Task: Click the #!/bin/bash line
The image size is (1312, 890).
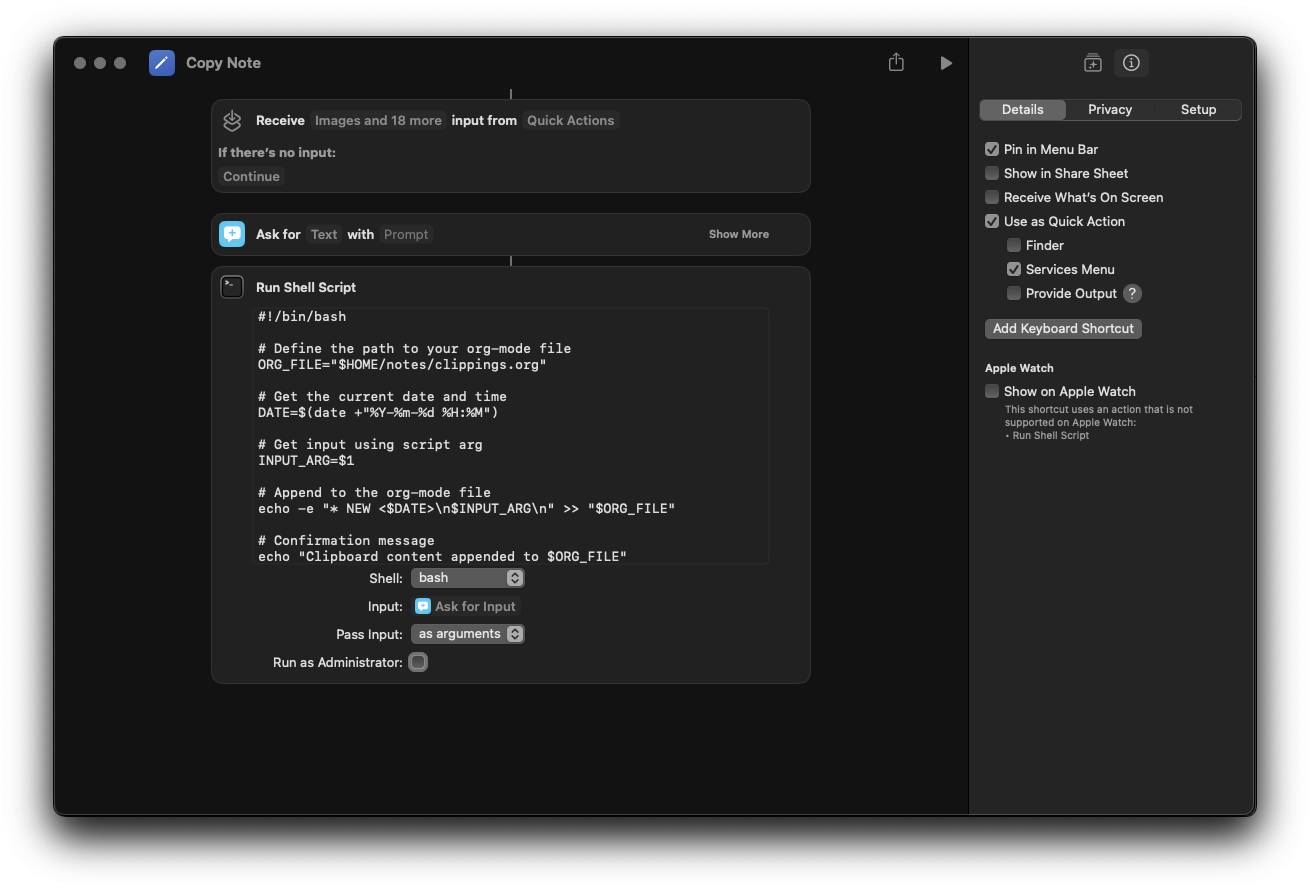Action: click(x=302, y=317)
